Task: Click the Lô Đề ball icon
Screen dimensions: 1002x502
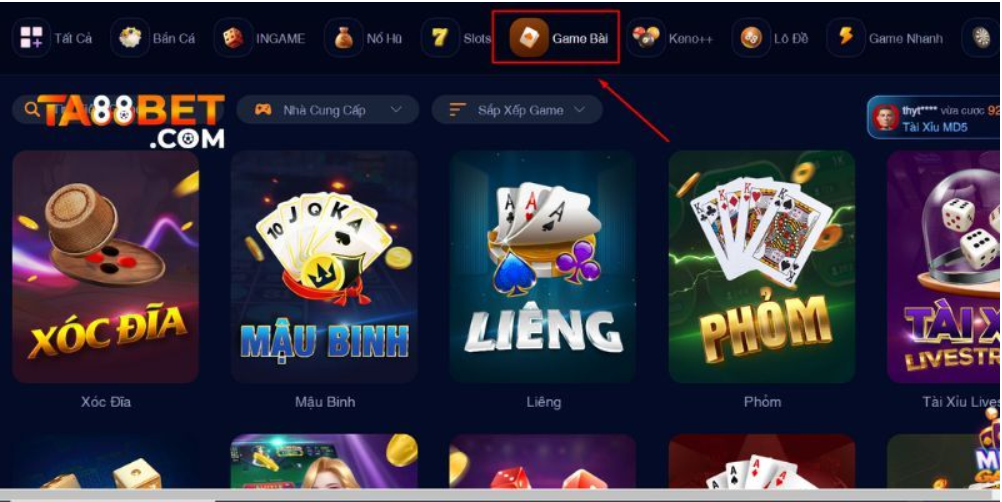Action: 751,38
